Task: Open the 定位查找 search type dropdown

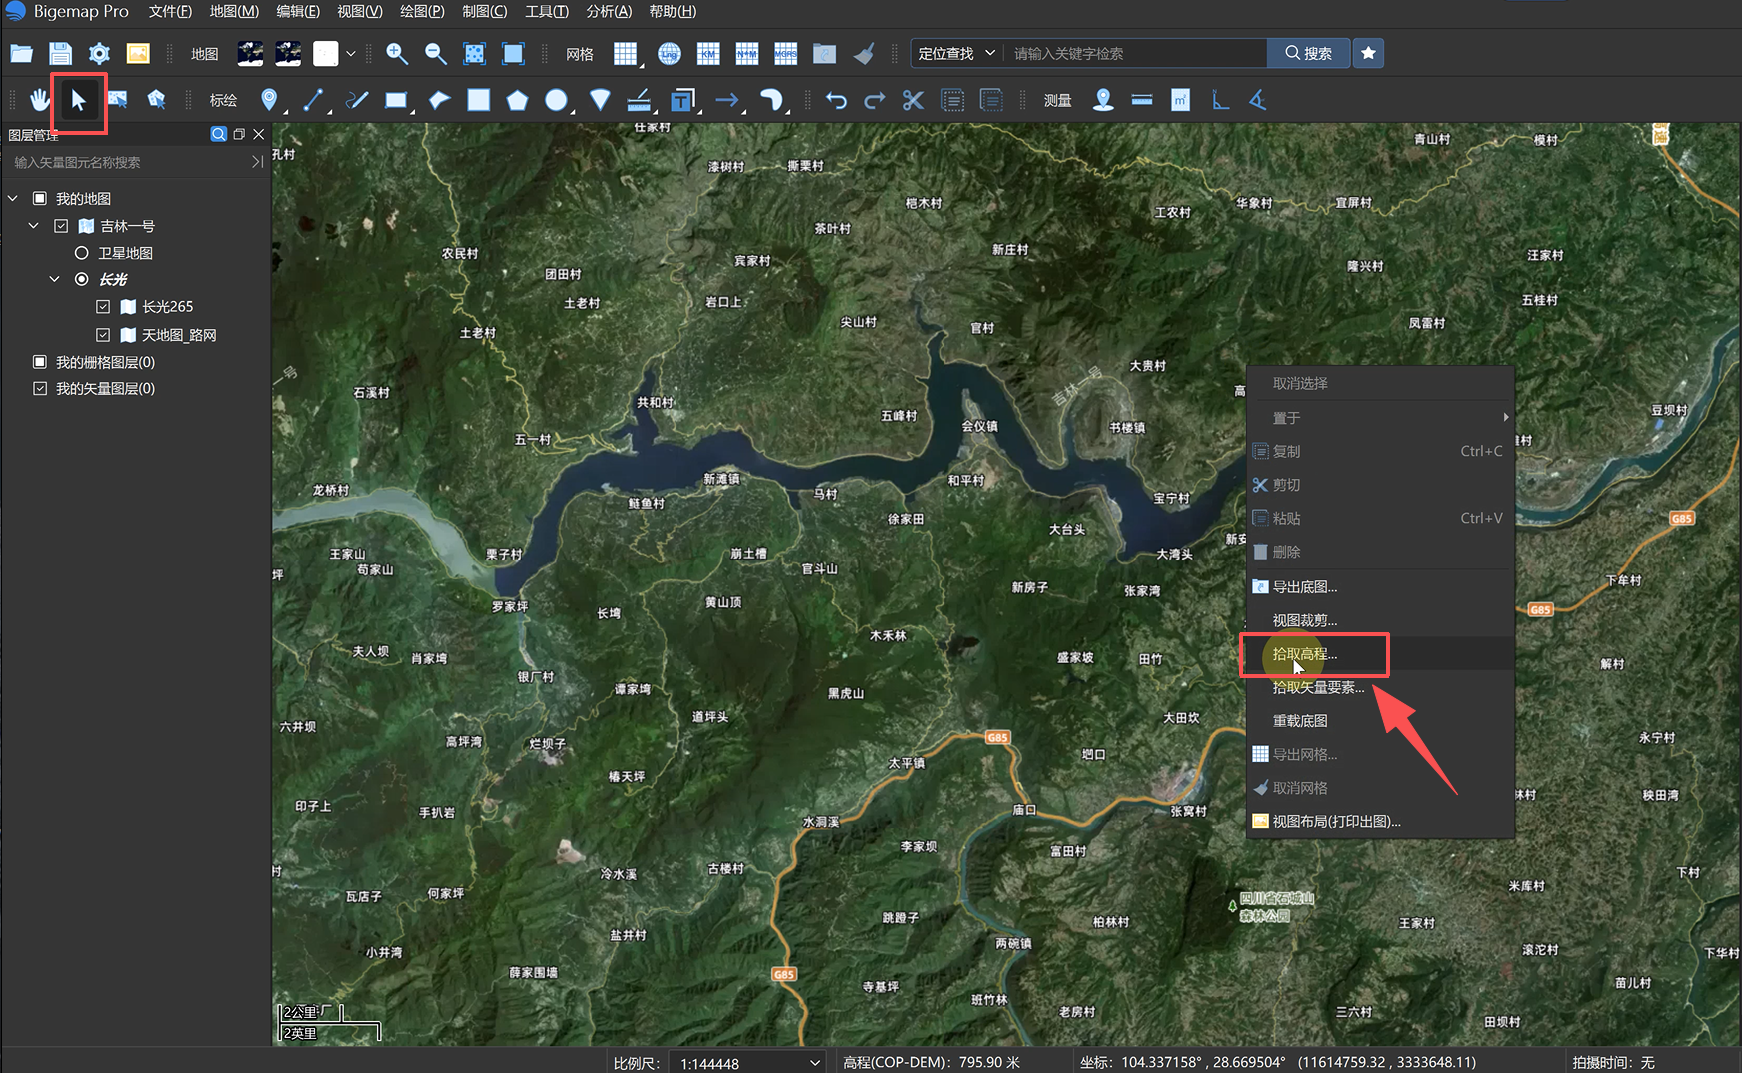Action: 956,53
